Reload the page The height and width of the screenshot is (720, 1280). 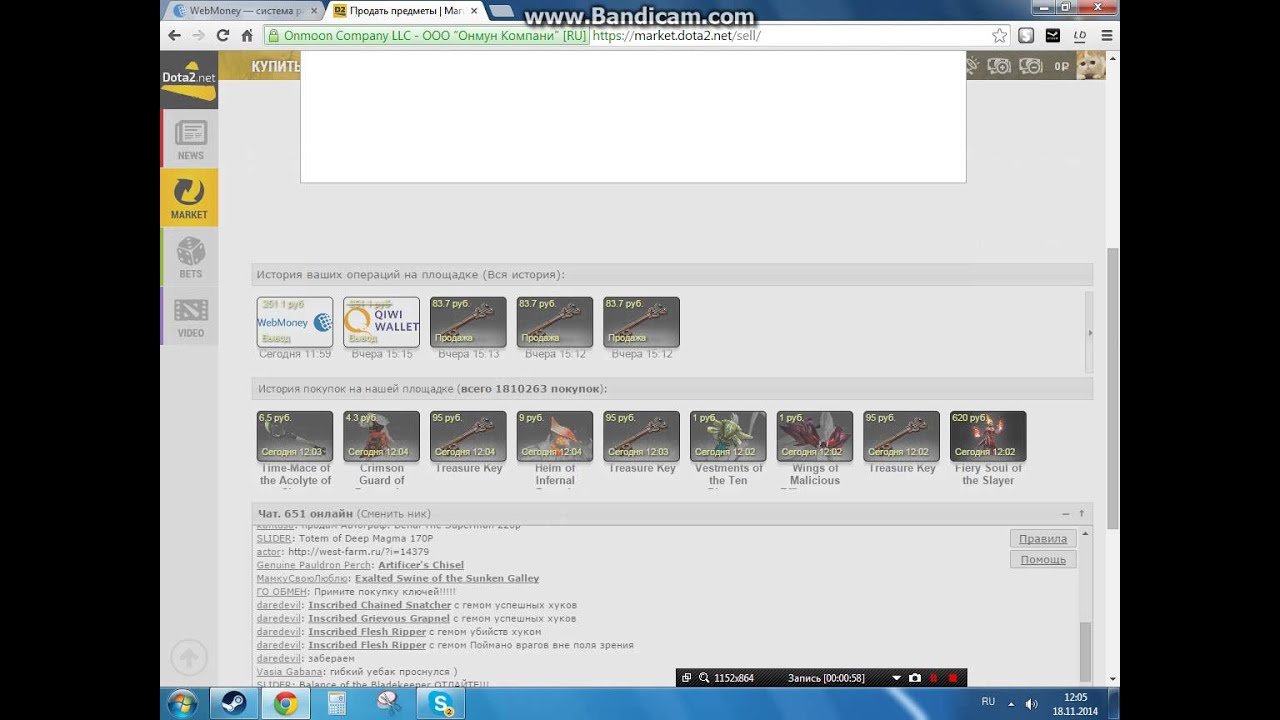(x=223, y=35)
